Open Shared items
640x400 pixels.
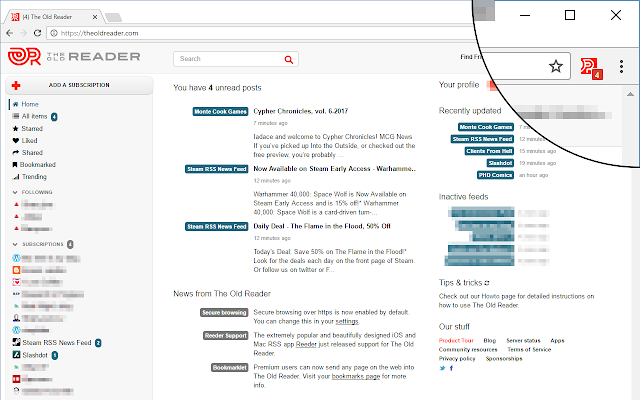coord(28,153)
